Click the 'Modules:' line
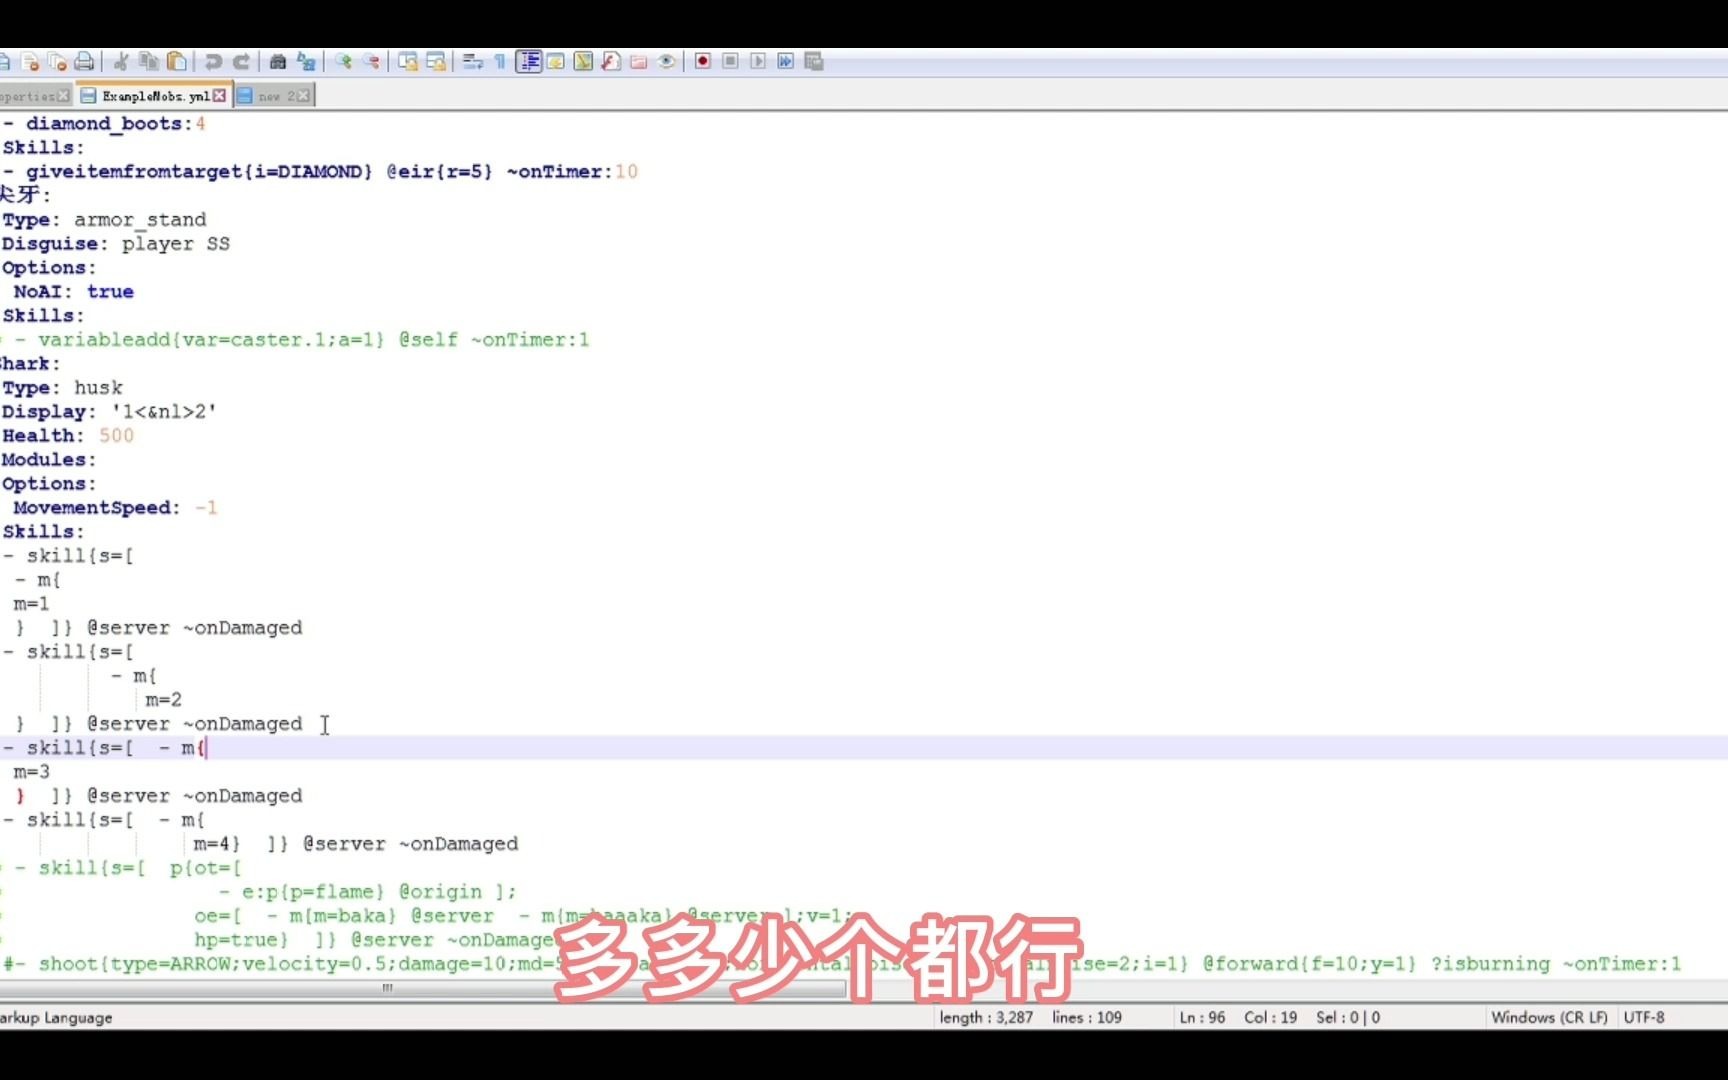 pos(49,460)
